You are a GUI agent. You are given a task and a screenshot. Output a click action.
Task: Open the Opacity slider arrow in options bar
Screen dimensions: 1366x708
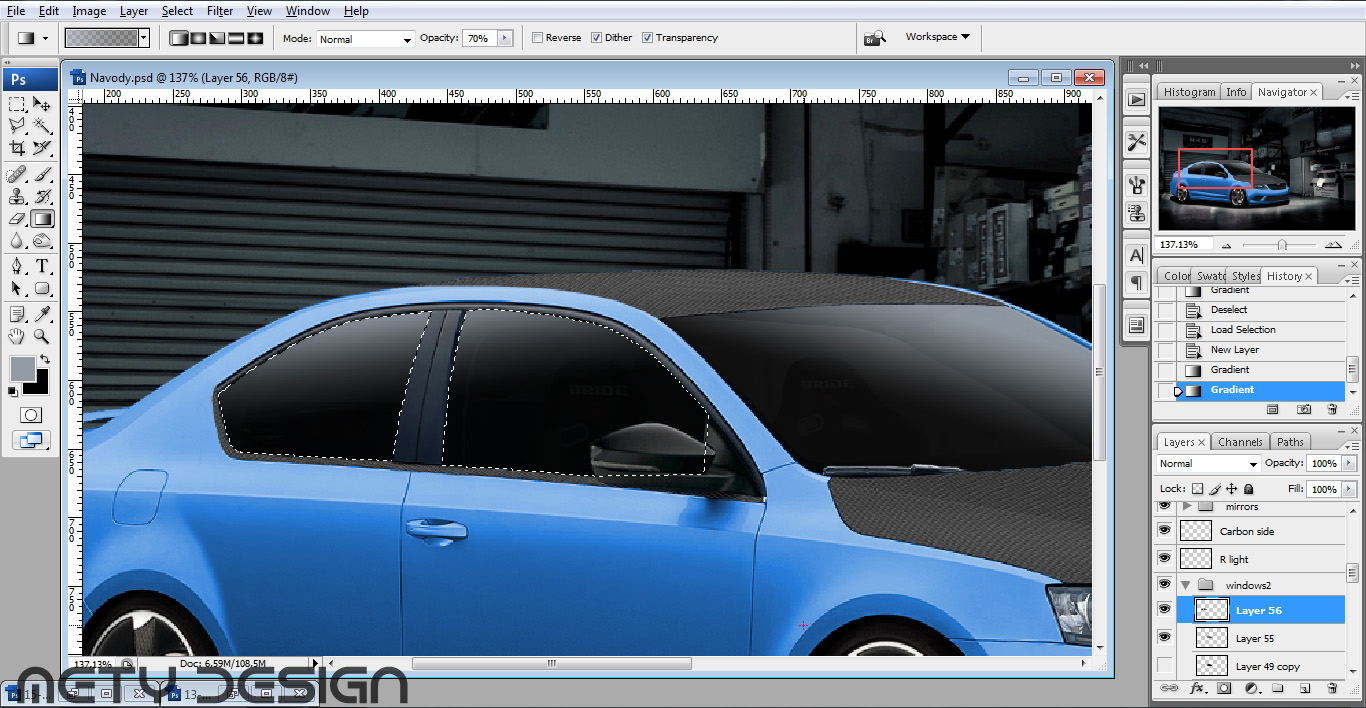pyautogui.click(x=505, y=38)
